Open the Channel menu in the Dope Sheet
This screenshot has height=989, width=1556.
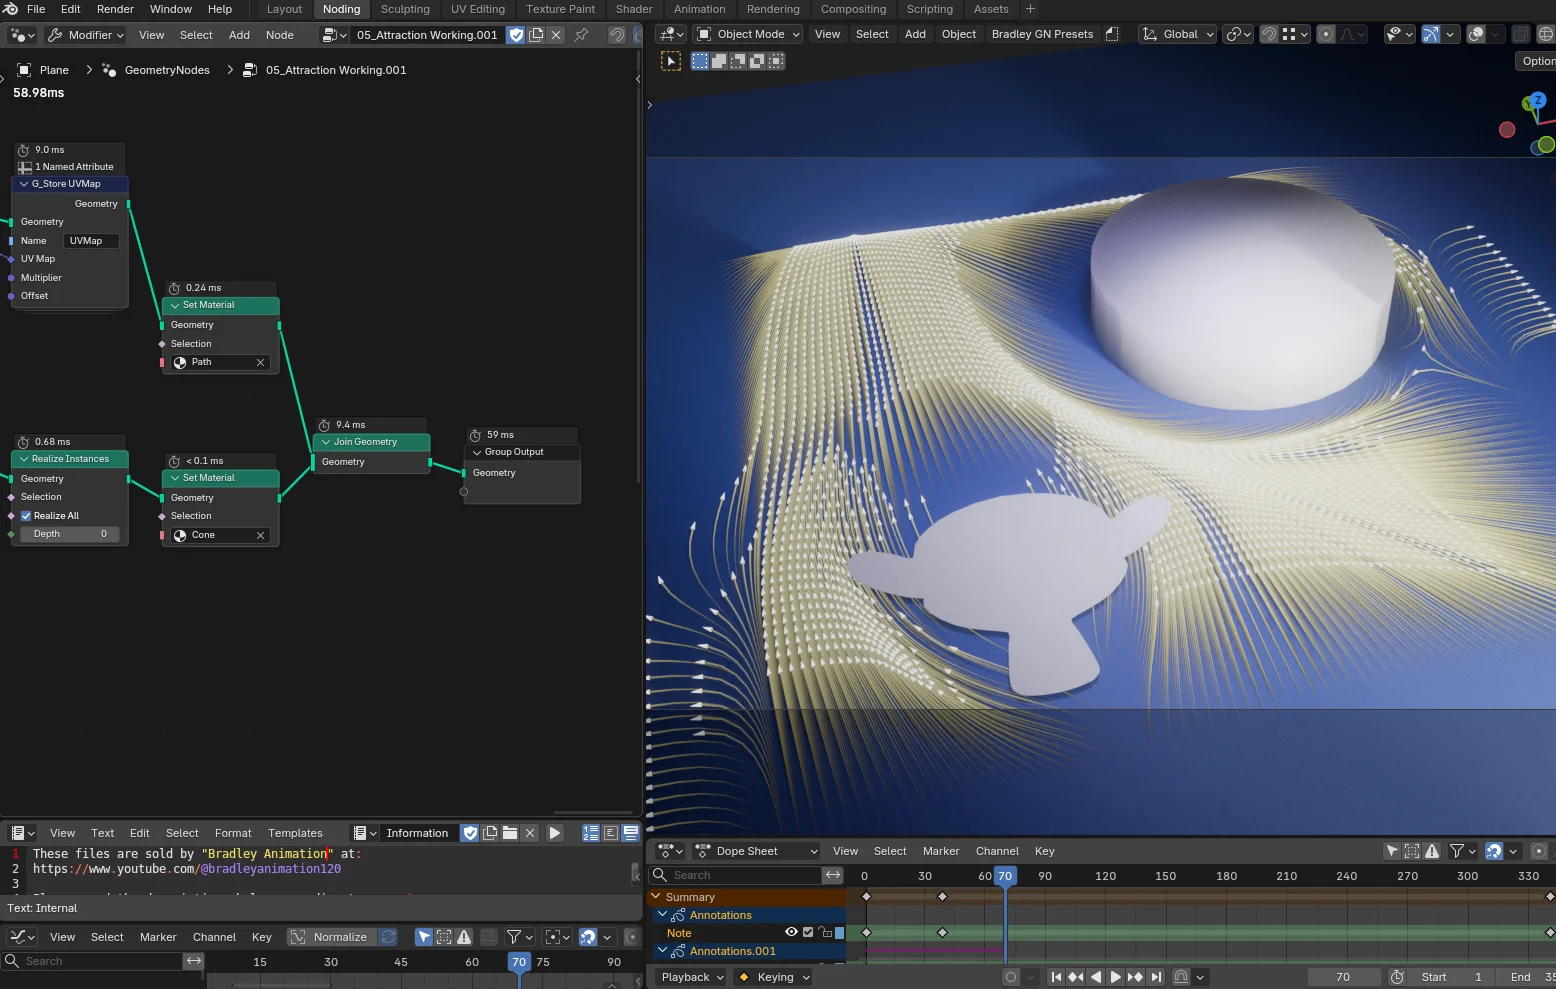997,851
